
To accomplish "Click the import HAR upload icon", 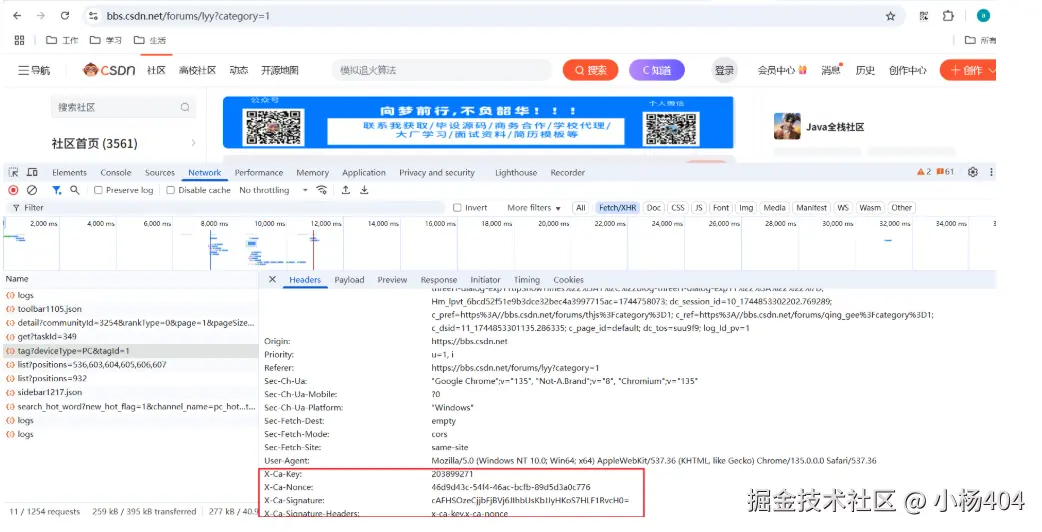I will 346,190.
